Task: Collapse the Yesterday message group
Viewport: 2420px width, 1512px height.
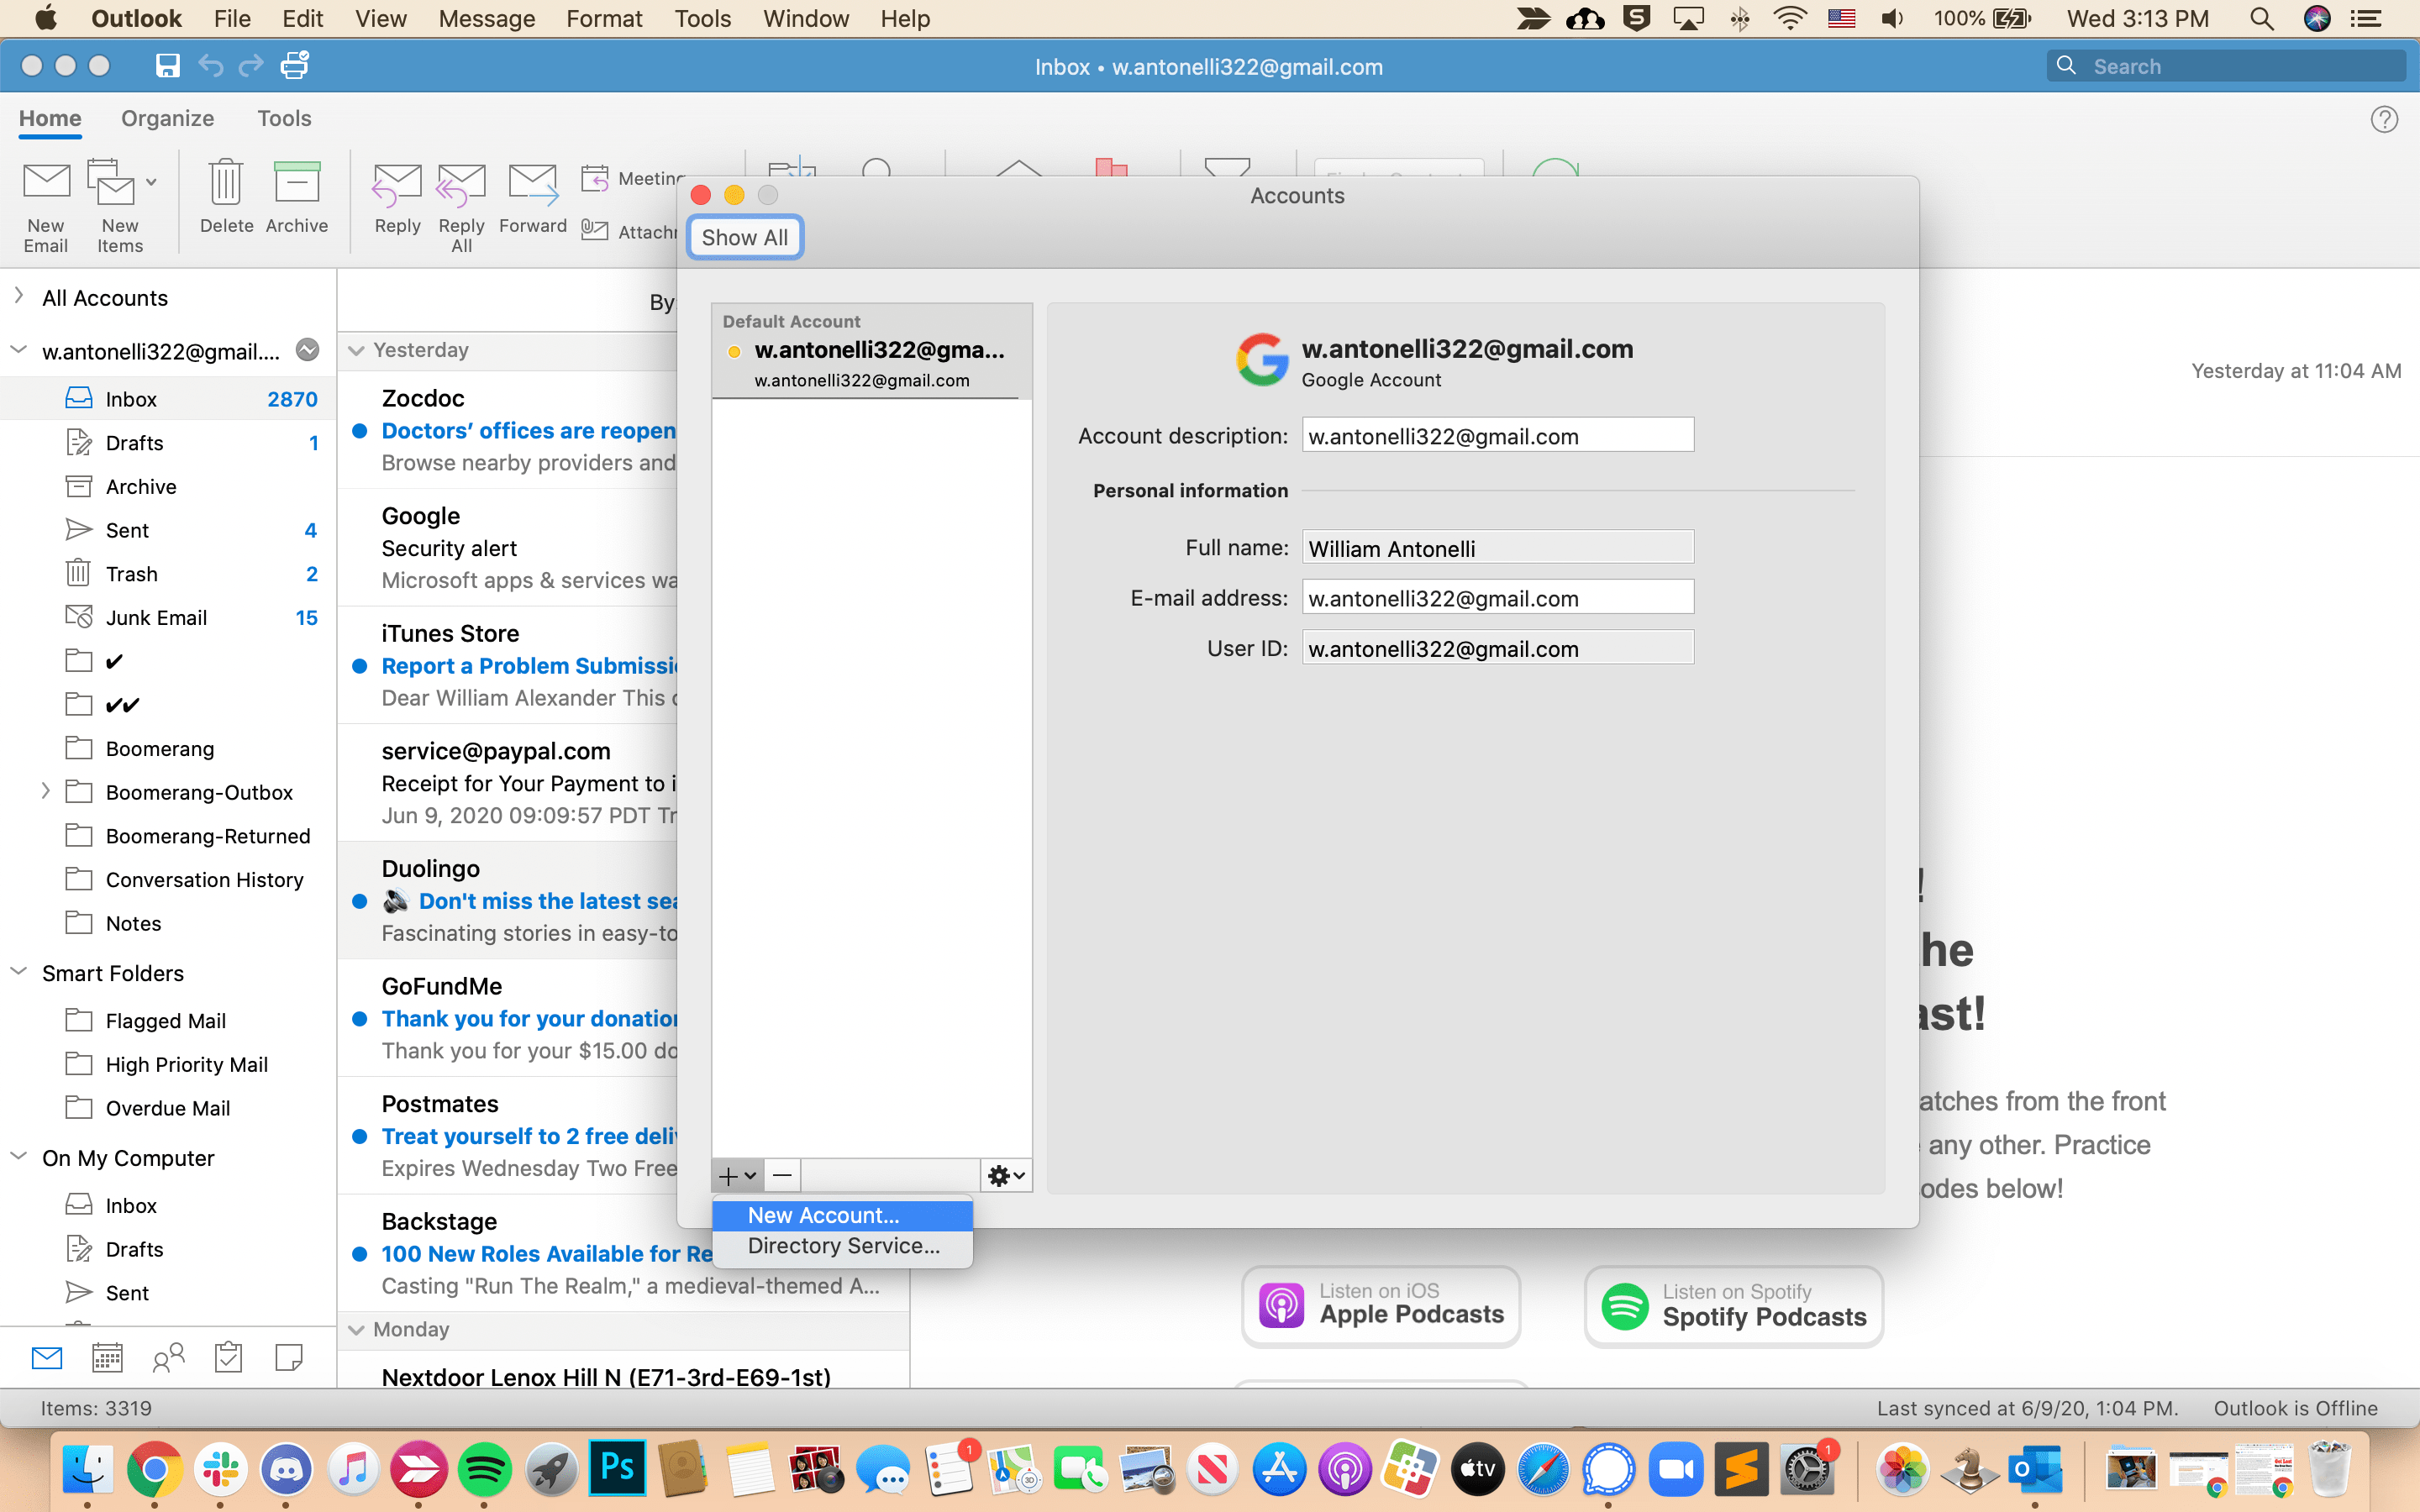Action: tap(356, 350)
